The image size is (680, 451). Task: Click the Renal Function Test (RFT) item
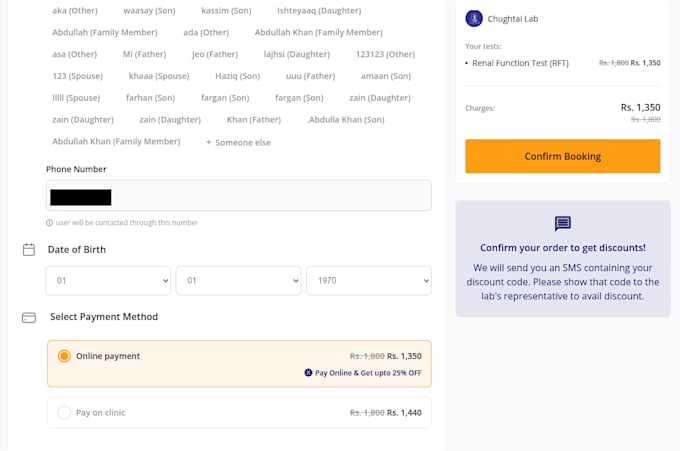(520, 63)
